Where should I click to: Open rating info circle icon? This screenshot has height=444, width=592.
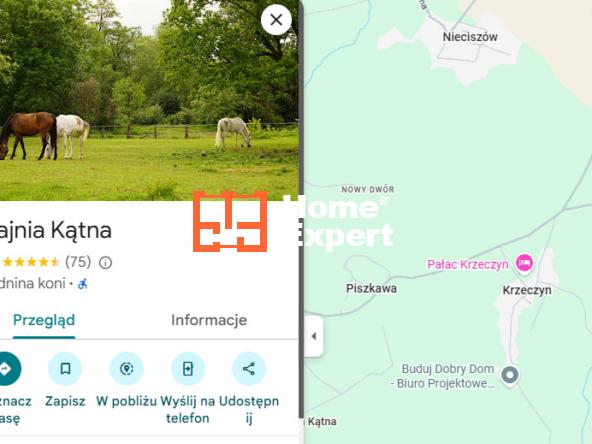pyautogui.click(x=105, y=262)
